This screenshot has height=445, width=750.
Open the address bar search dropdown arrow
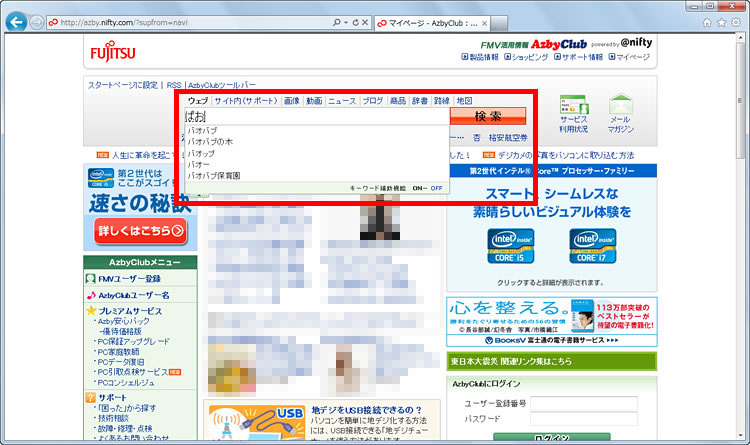345,22
